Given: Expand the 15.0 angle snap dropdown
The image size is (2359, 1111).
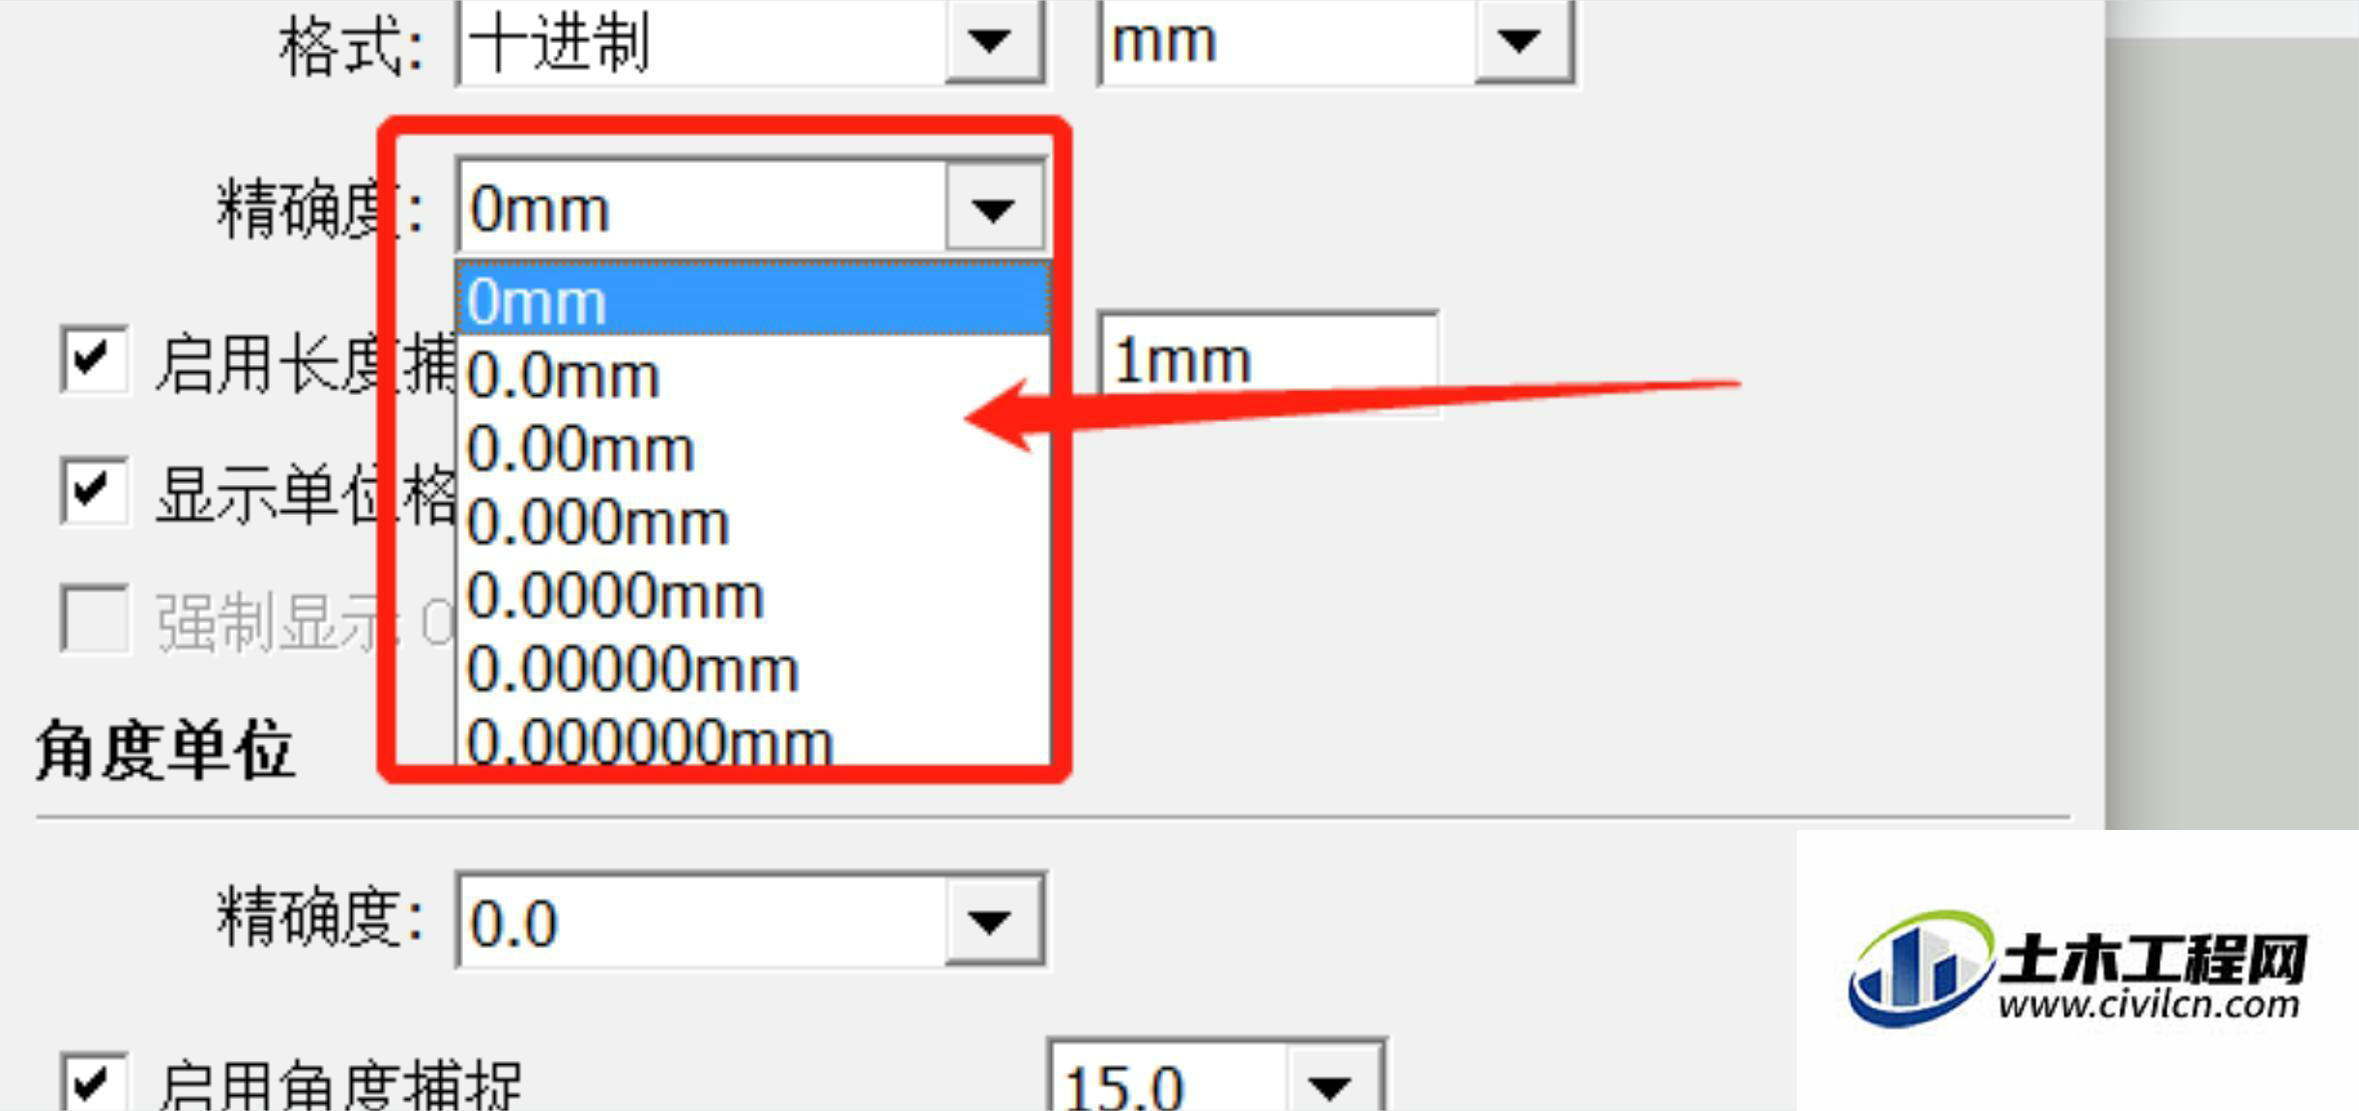Looking at the screenshot, I should (x=1331, y=1080).
